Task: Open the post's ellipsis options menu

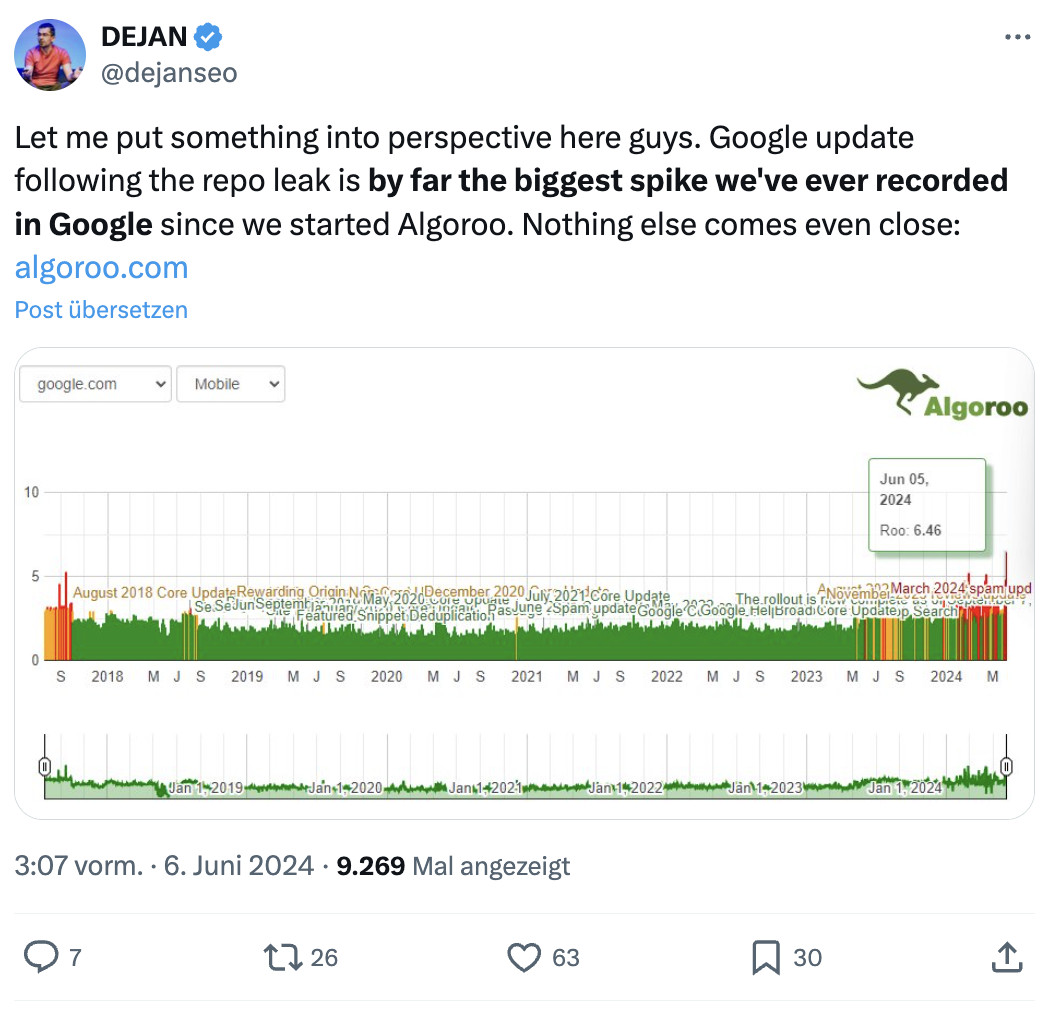Action: click(x=1017, y=36)
